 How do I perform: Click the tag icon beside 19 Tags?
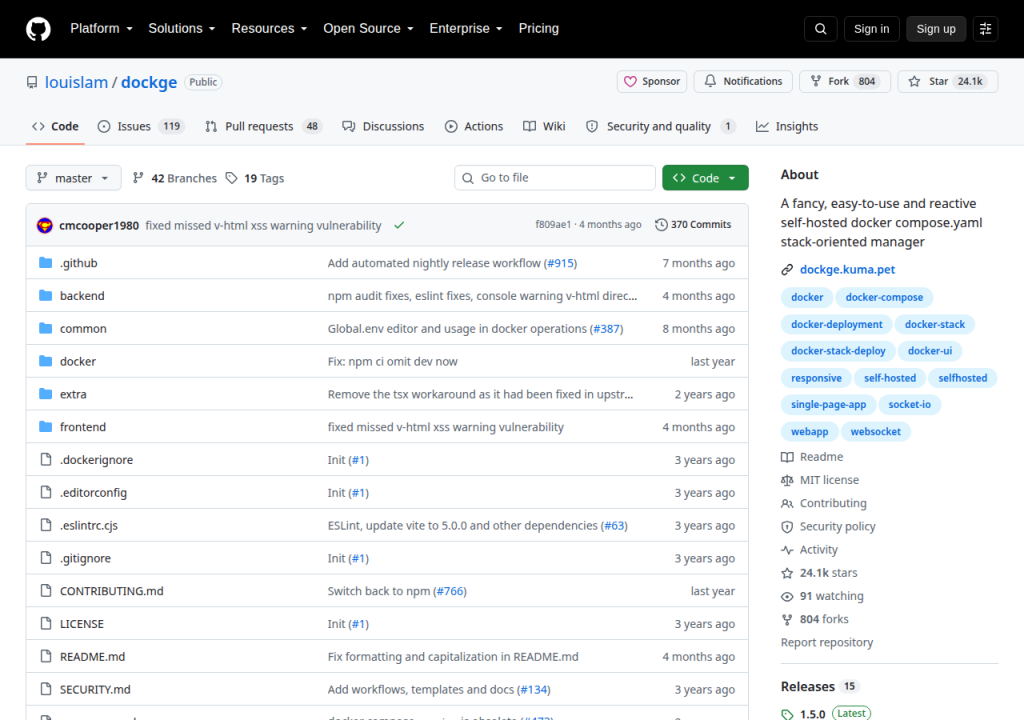click(231, 178)
